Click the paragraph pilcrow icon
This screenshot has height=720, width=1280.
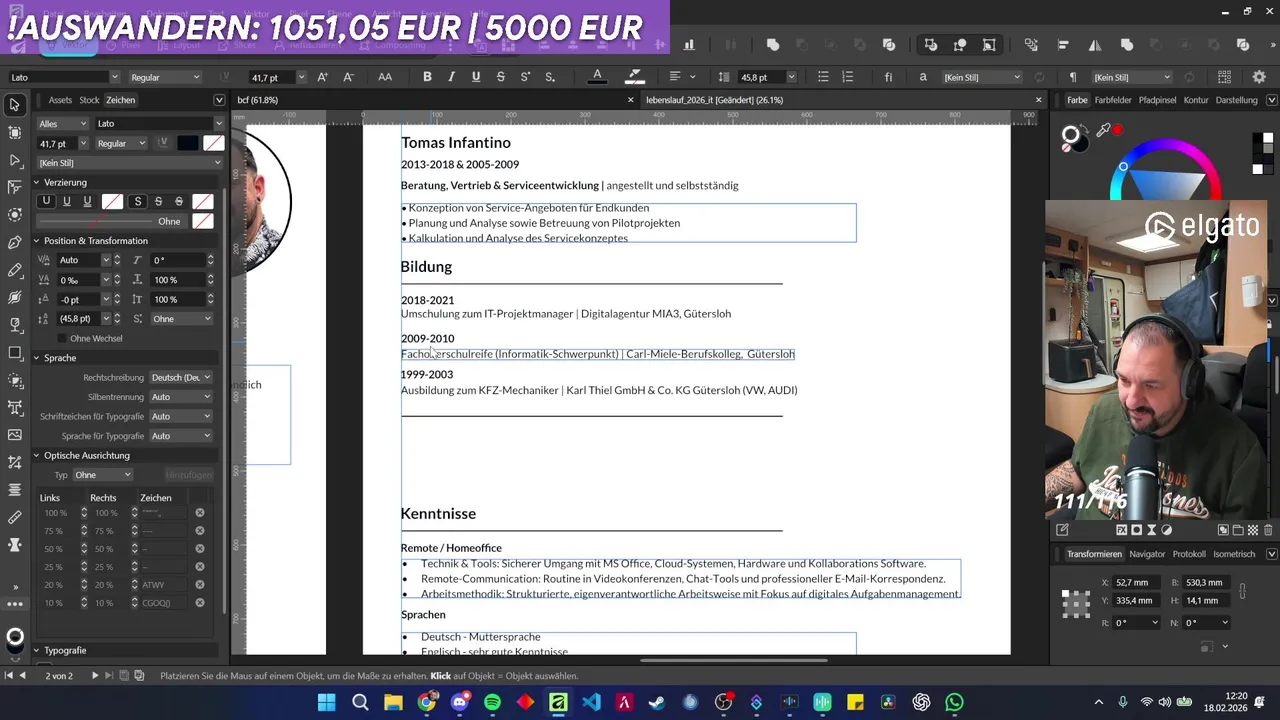1073,77
